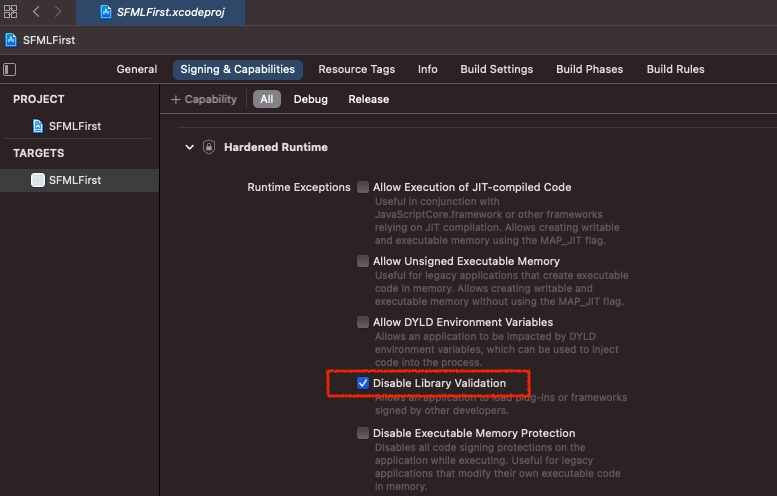This screenshot has width=777, height=496.
Task: Open the Build Phases tab
Action: click(x=589, y=69)
